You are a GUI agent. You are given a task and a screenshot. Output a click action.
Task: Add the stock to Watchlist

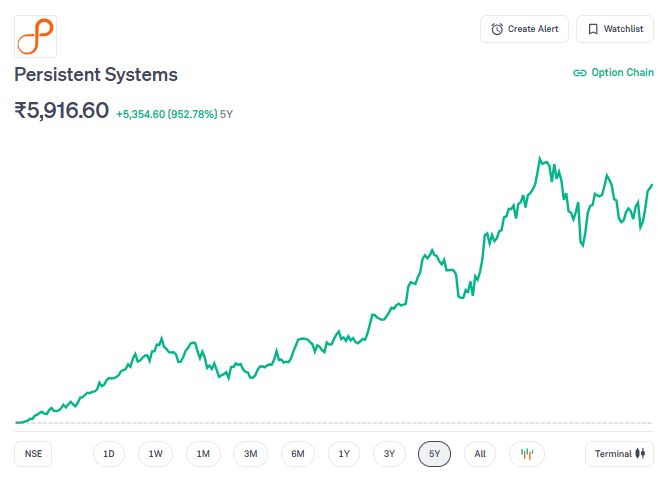tap(614, 29)
